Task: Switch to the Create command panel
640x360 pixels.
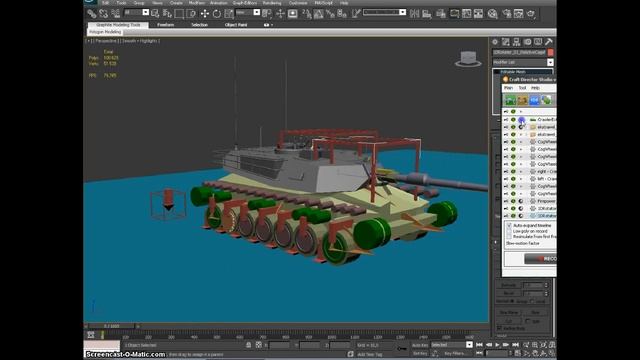Action: 495,42
